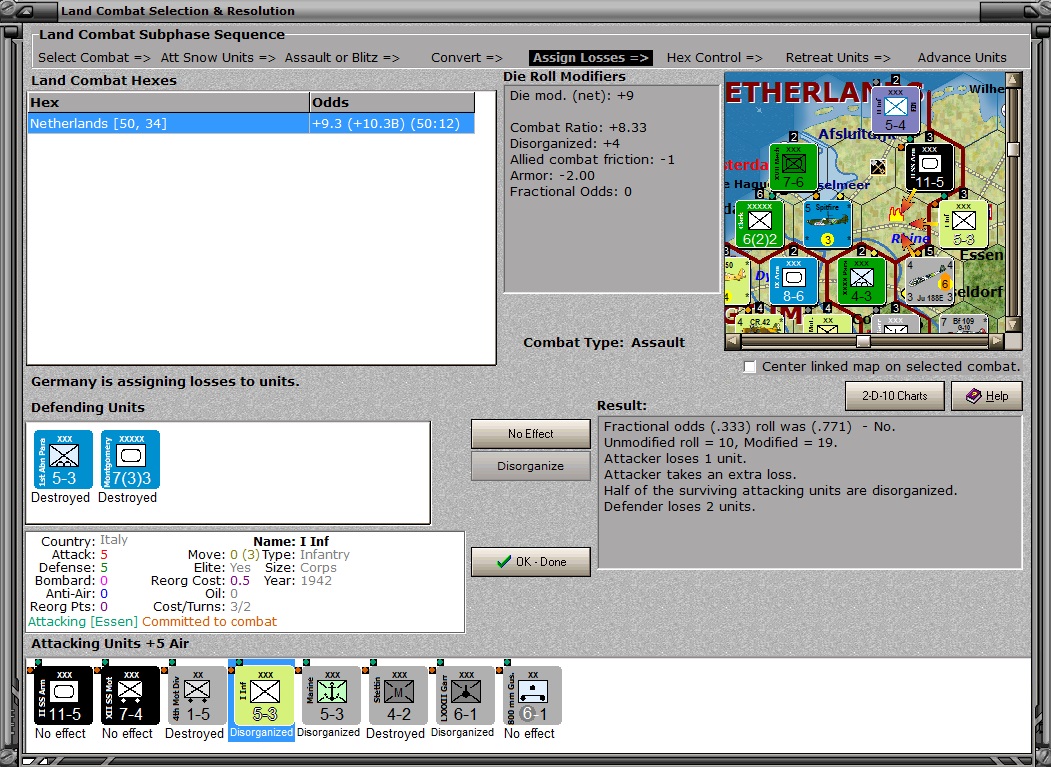Click the 6(2)2 green HQ unit on map
Image resolution: width=1051 pixels, height=767 pixels.
759,224
